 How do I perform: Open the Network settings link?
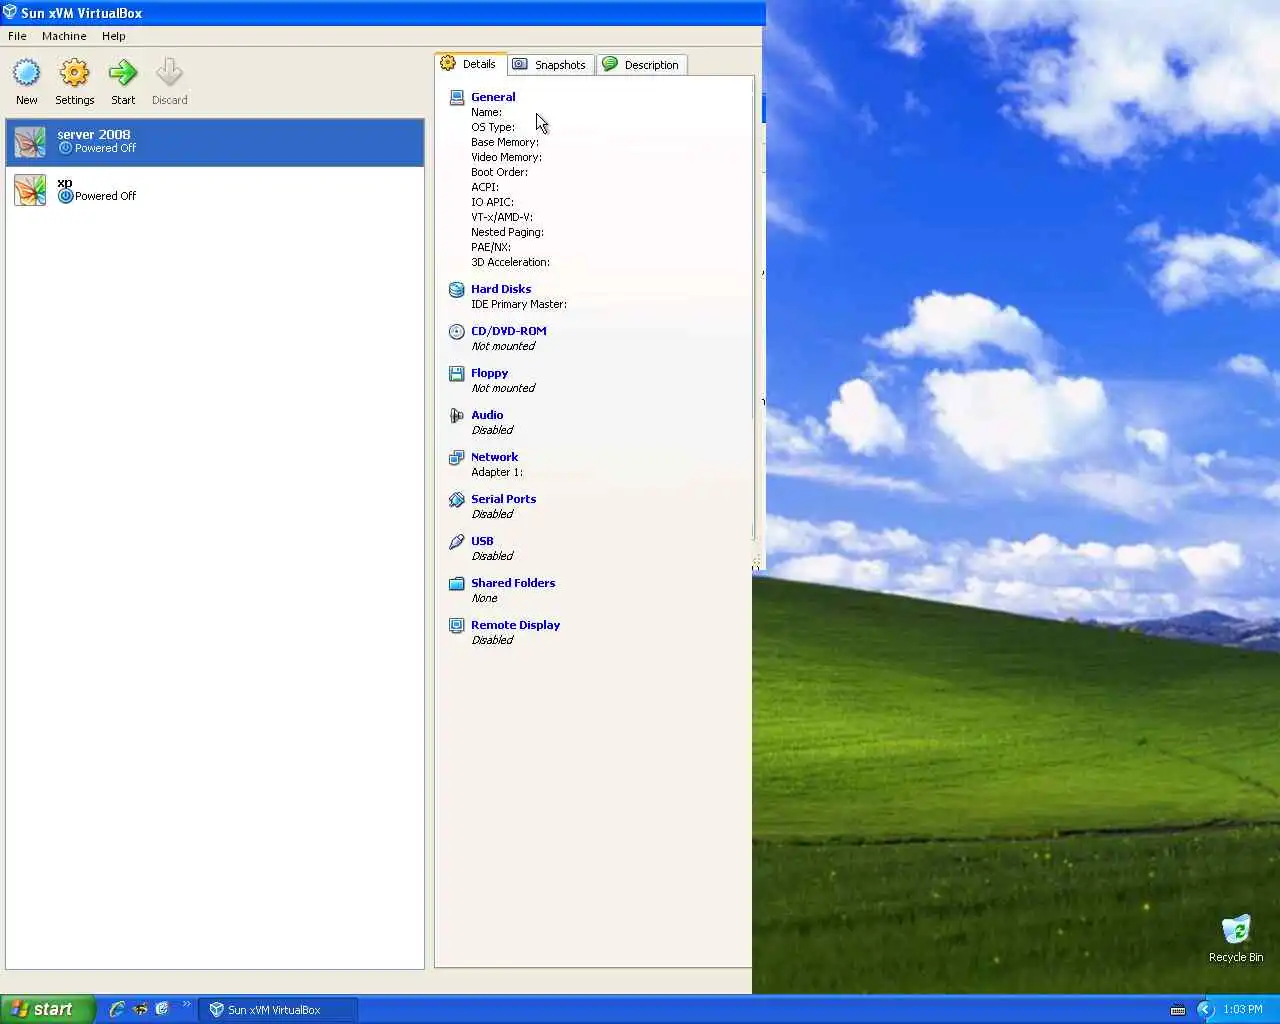click(x=494, y=457)
